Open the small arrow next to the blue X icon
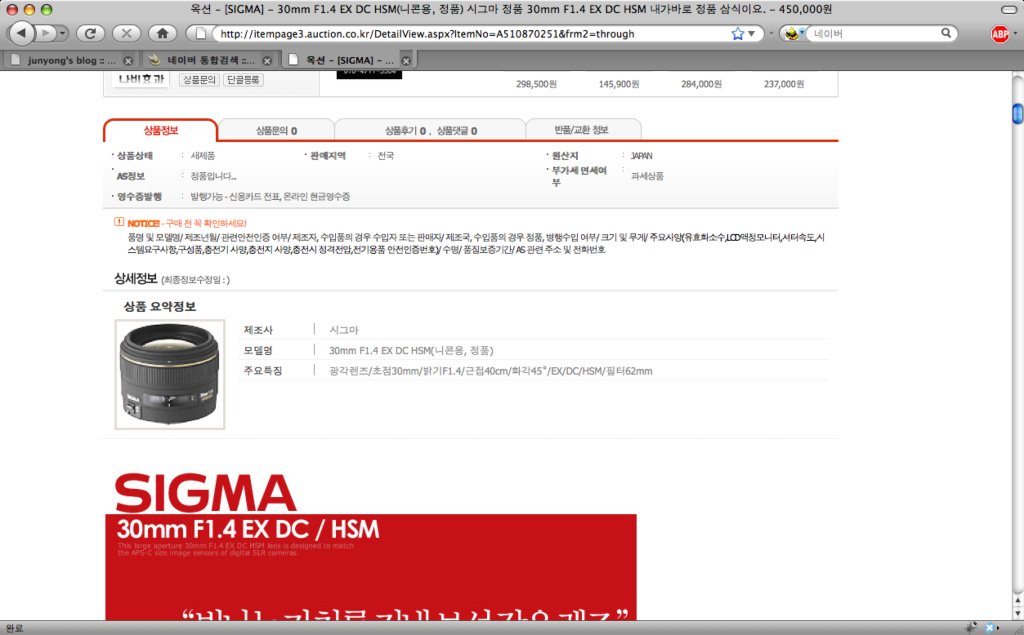This screenshot has width=1024, height=635. (998, 628)
